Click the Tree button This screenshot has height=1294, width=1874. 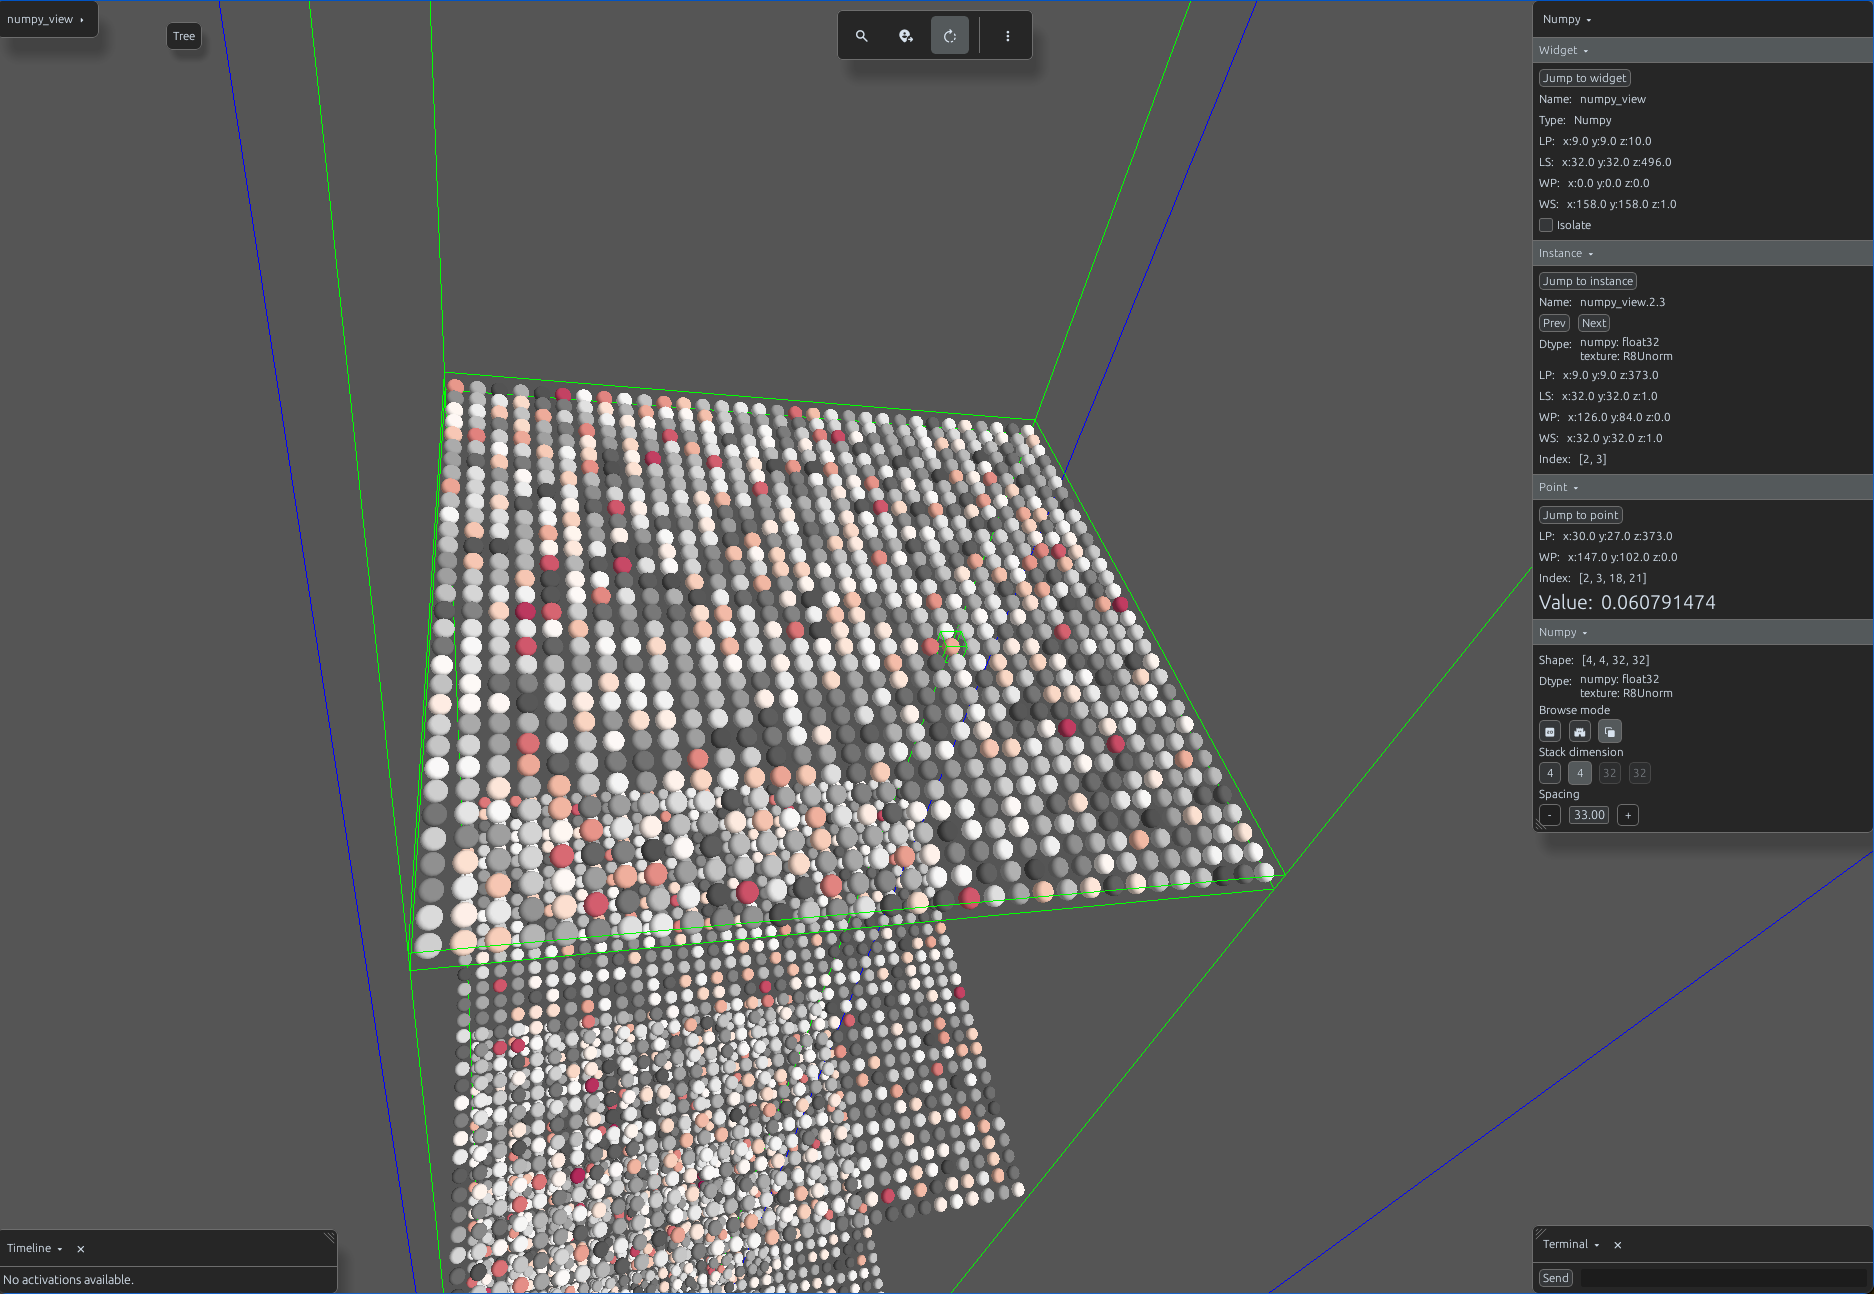(184, 36)
